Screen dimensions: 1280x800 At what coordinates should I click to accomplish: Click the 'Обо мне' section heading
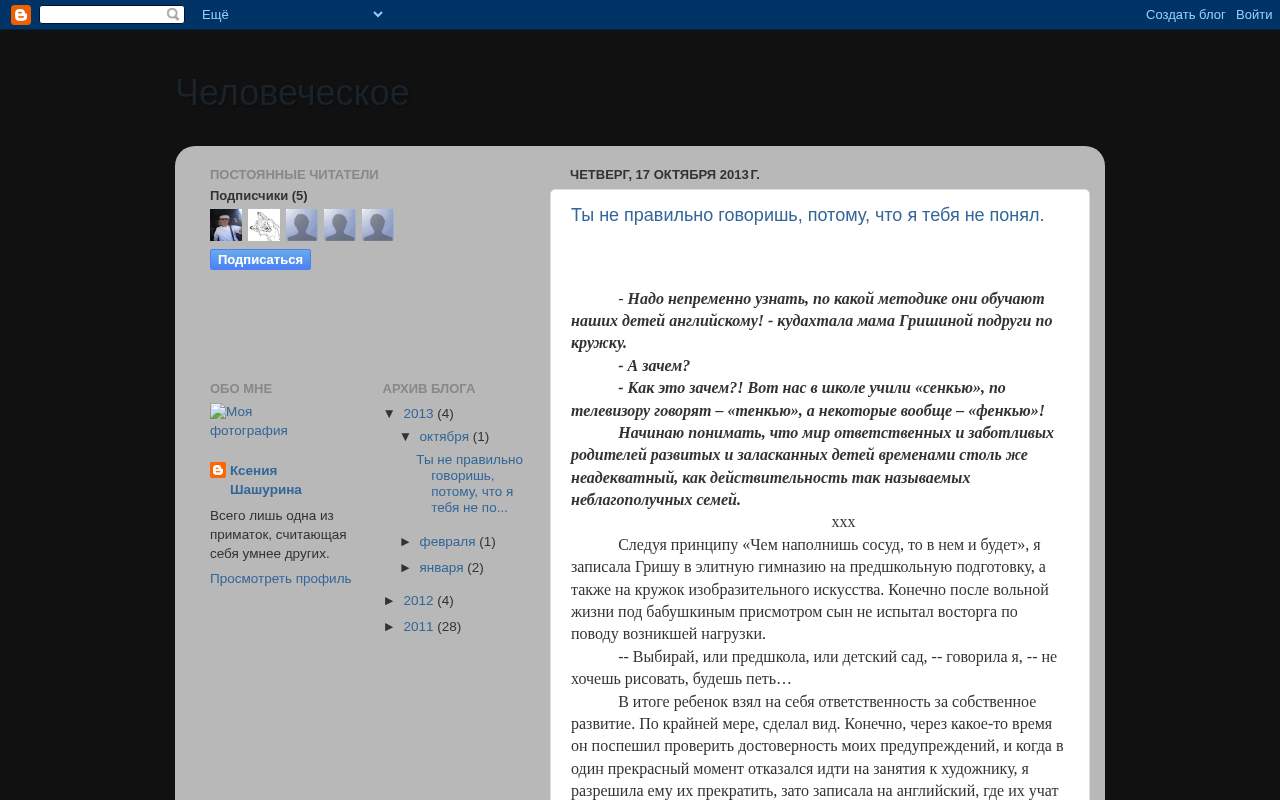241,389
